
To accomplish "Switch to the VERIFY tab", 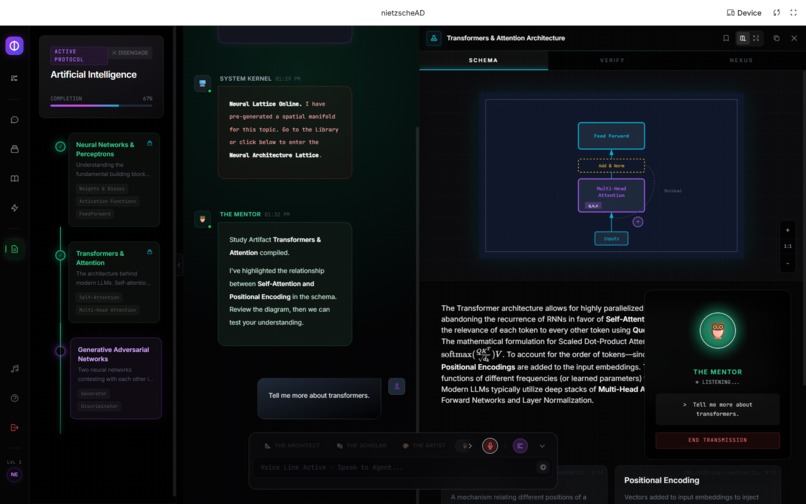I will [x=612, y=60].
